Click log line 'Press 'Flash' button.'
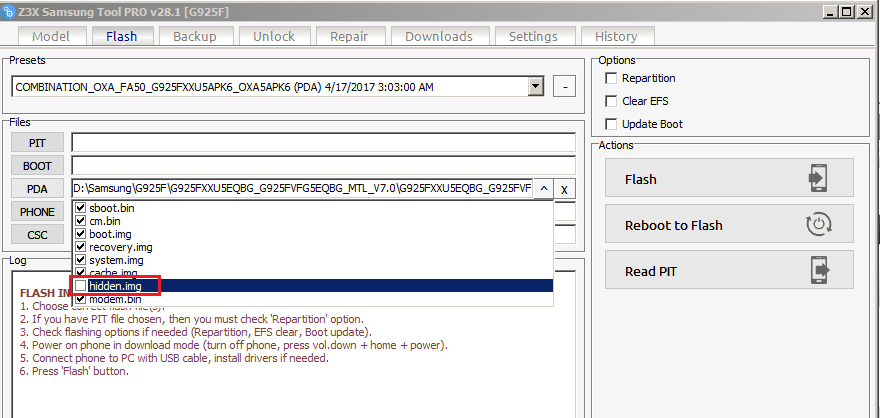The height and width of the screenshot is (418, 880). (x=74, y=371)
